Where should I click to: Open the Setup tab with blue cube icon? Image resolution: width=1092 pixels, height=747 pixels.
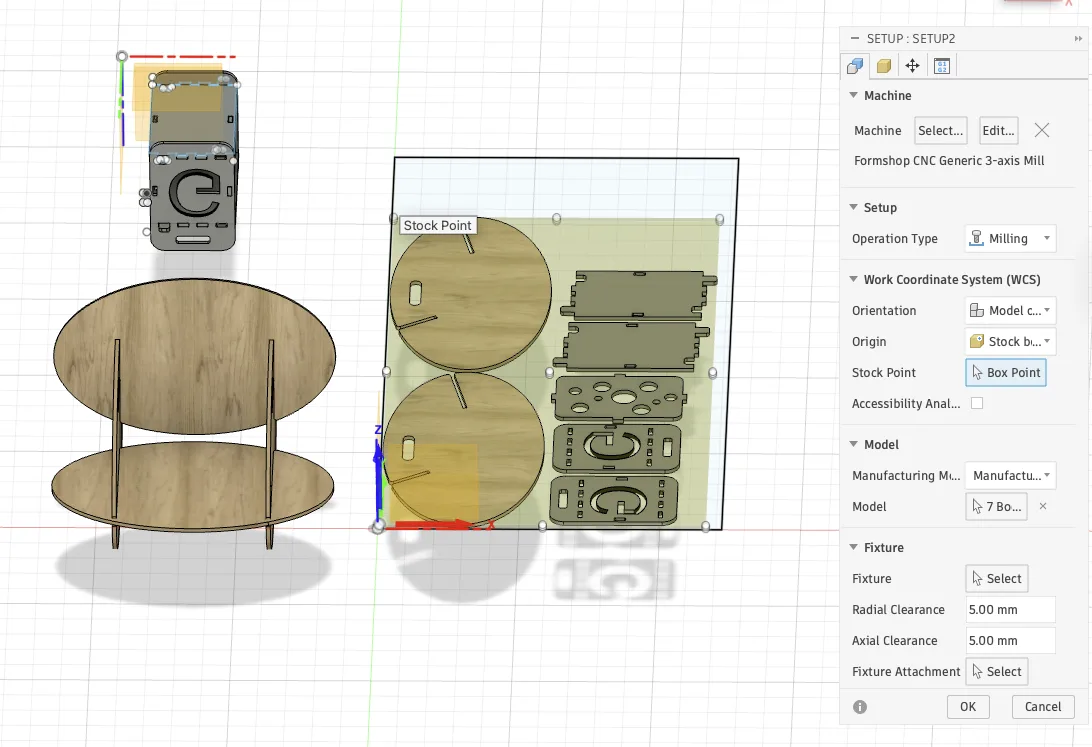(855, 65)
